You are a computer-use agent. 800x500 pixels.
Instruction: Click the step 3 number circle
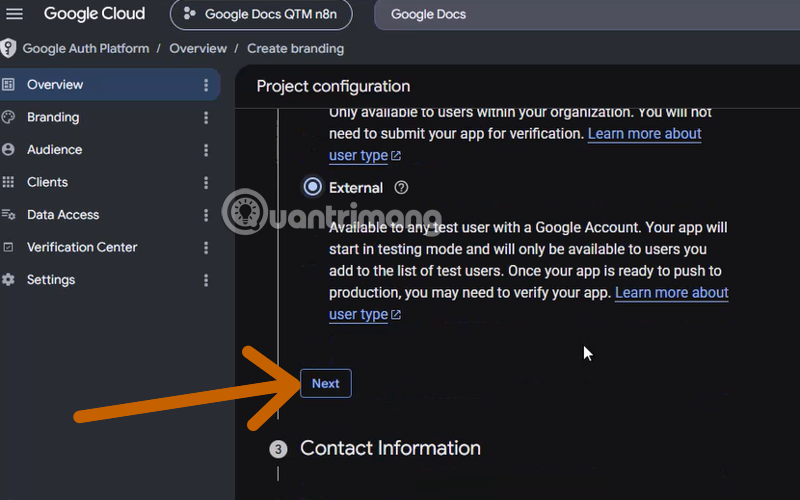pos(278,449)
